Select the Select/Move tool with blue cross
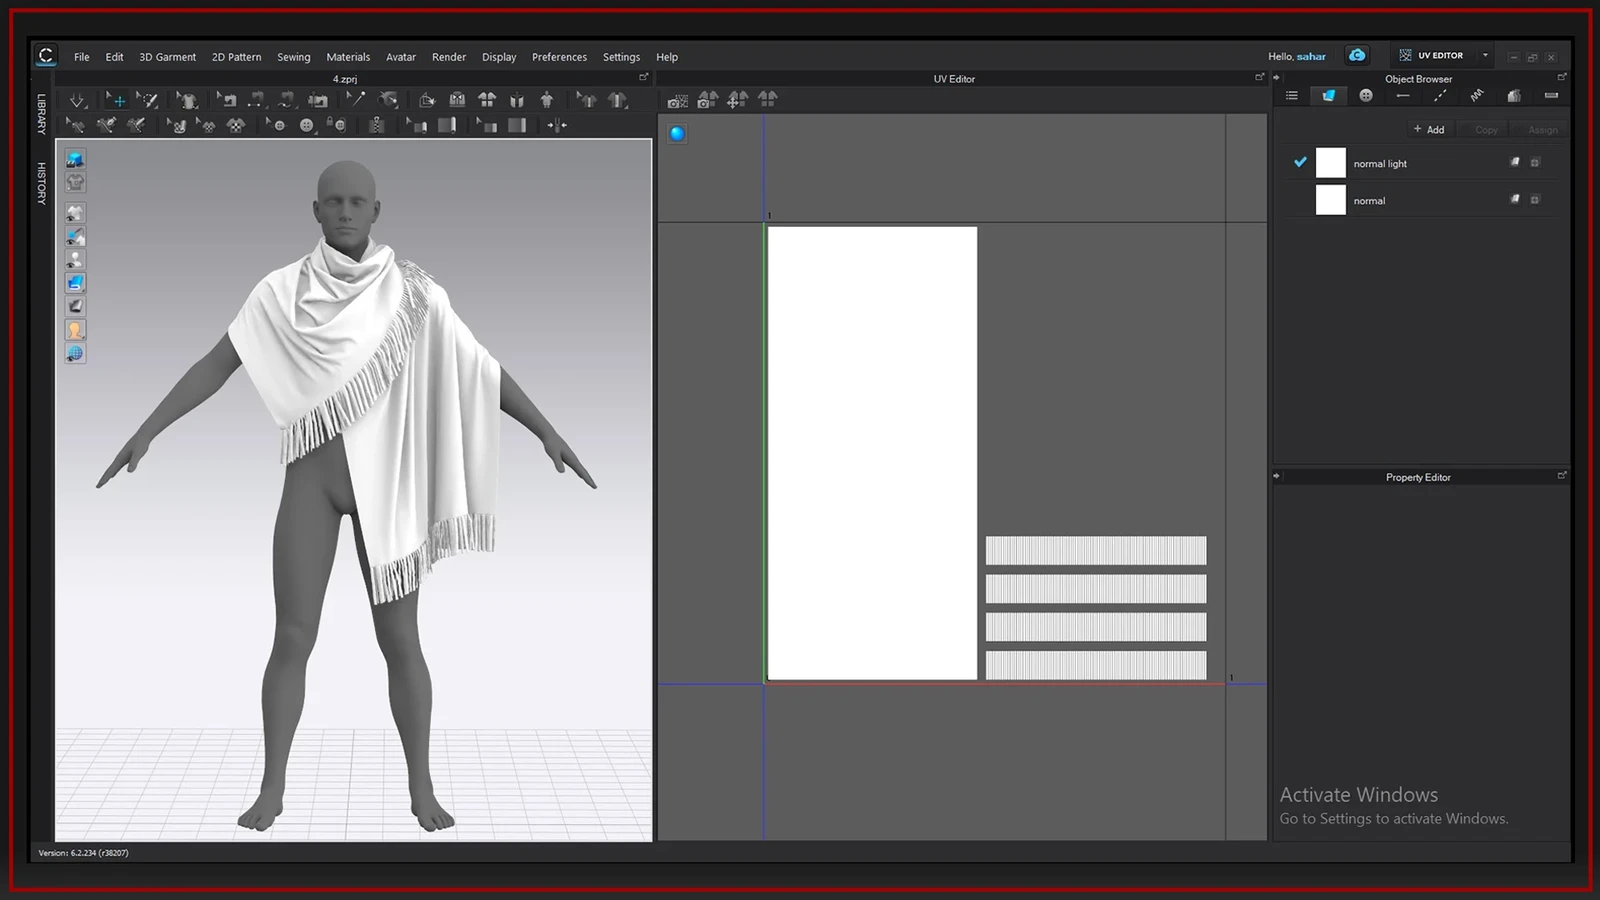Screen dimensions: 1600x900 [x=117, y=100]
